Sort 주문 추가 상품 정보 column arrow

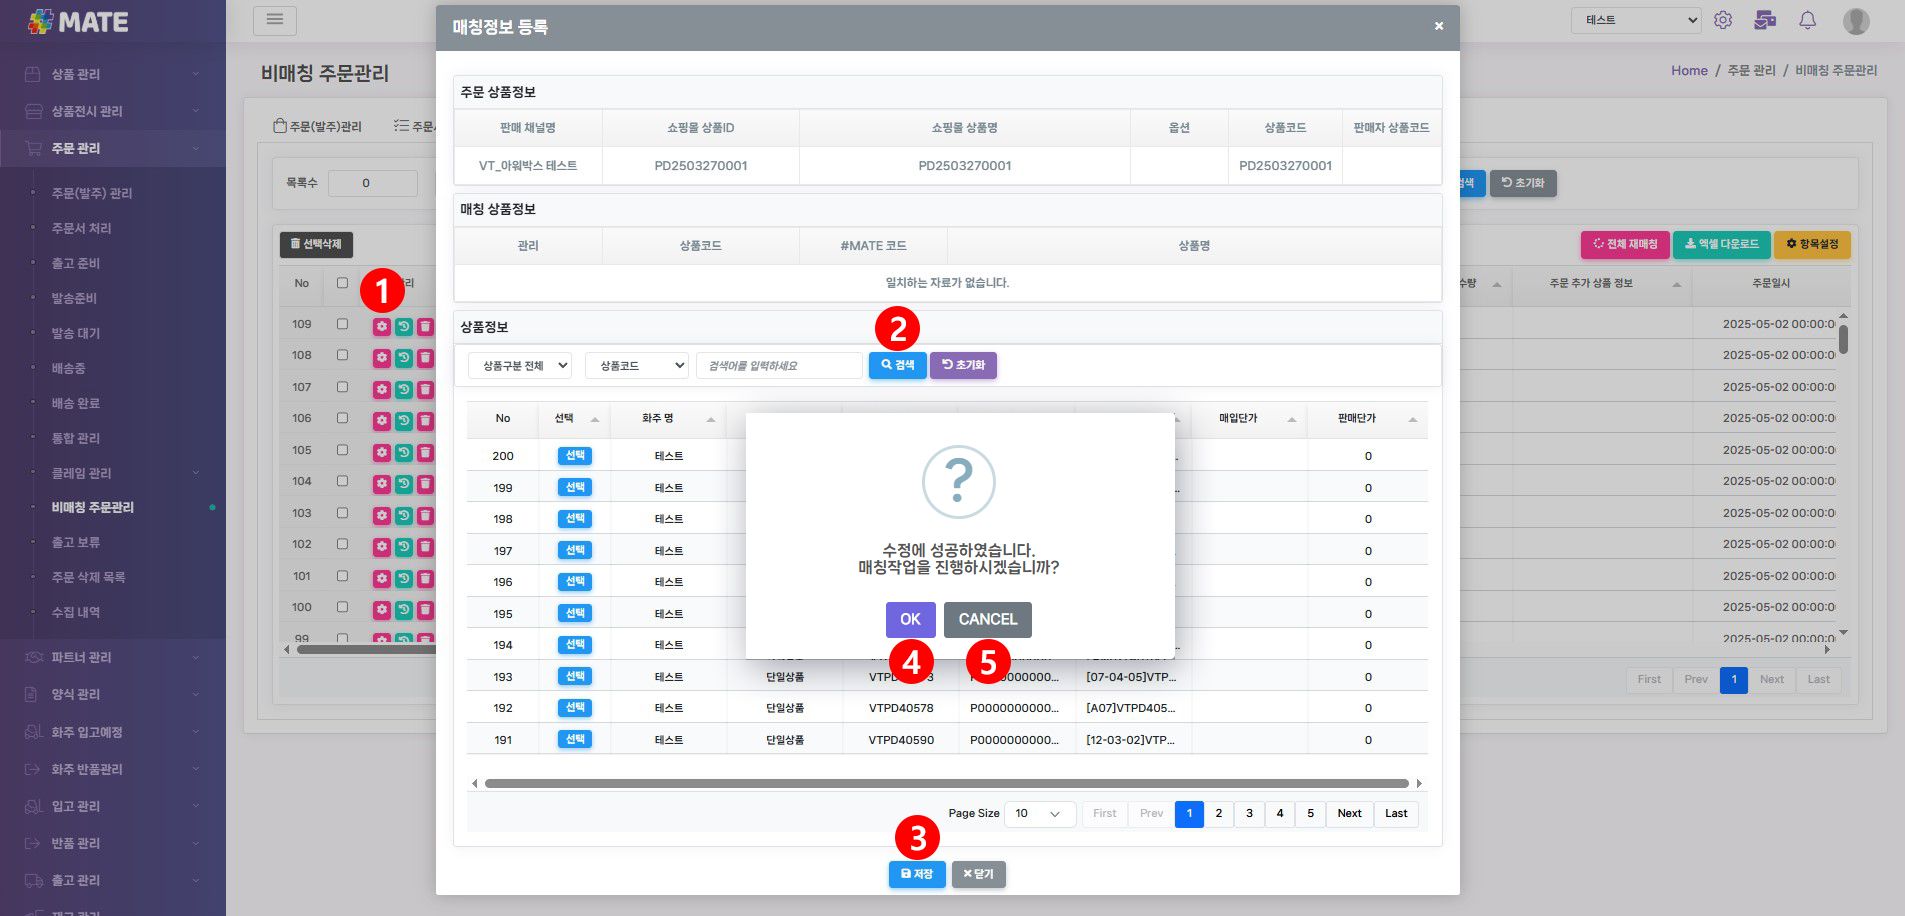(1677, 284)
